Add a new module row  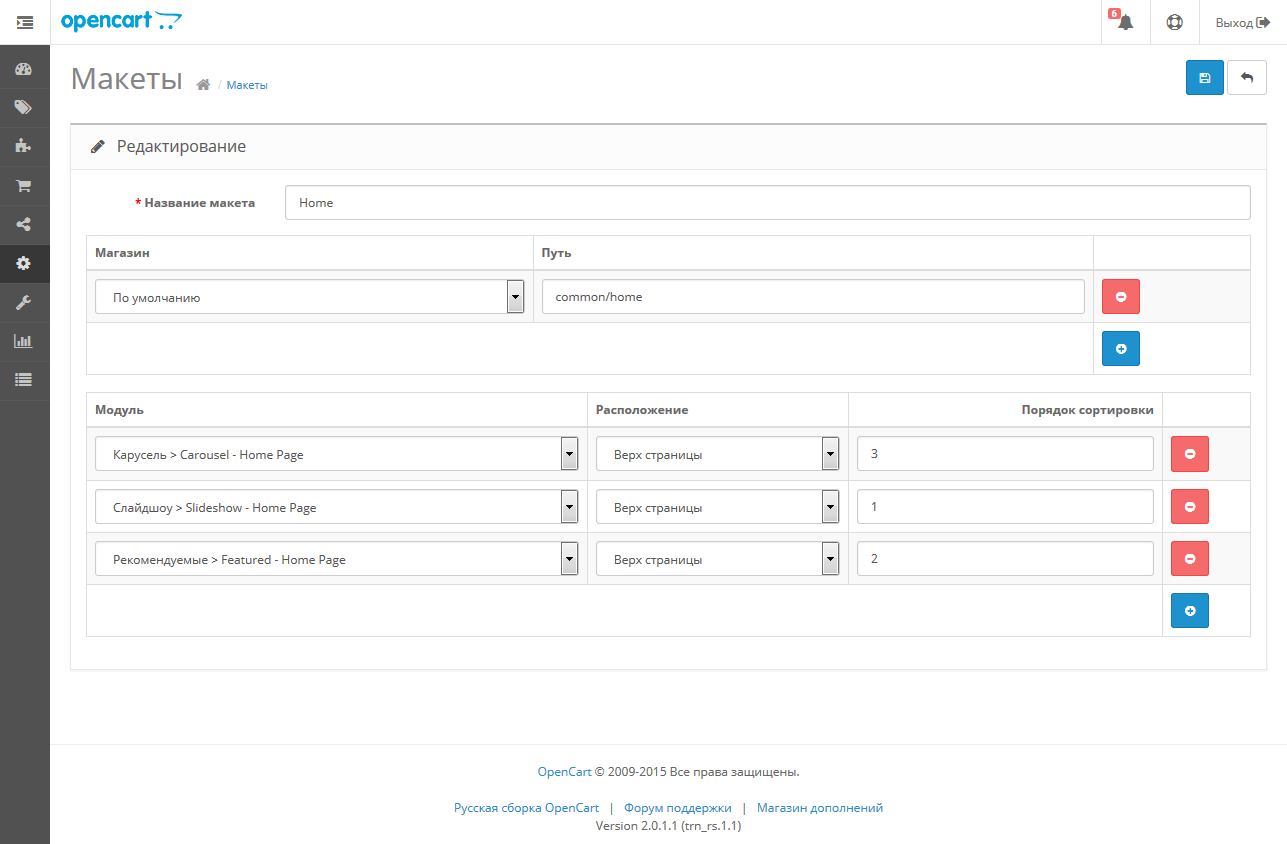coord(1189,610)
